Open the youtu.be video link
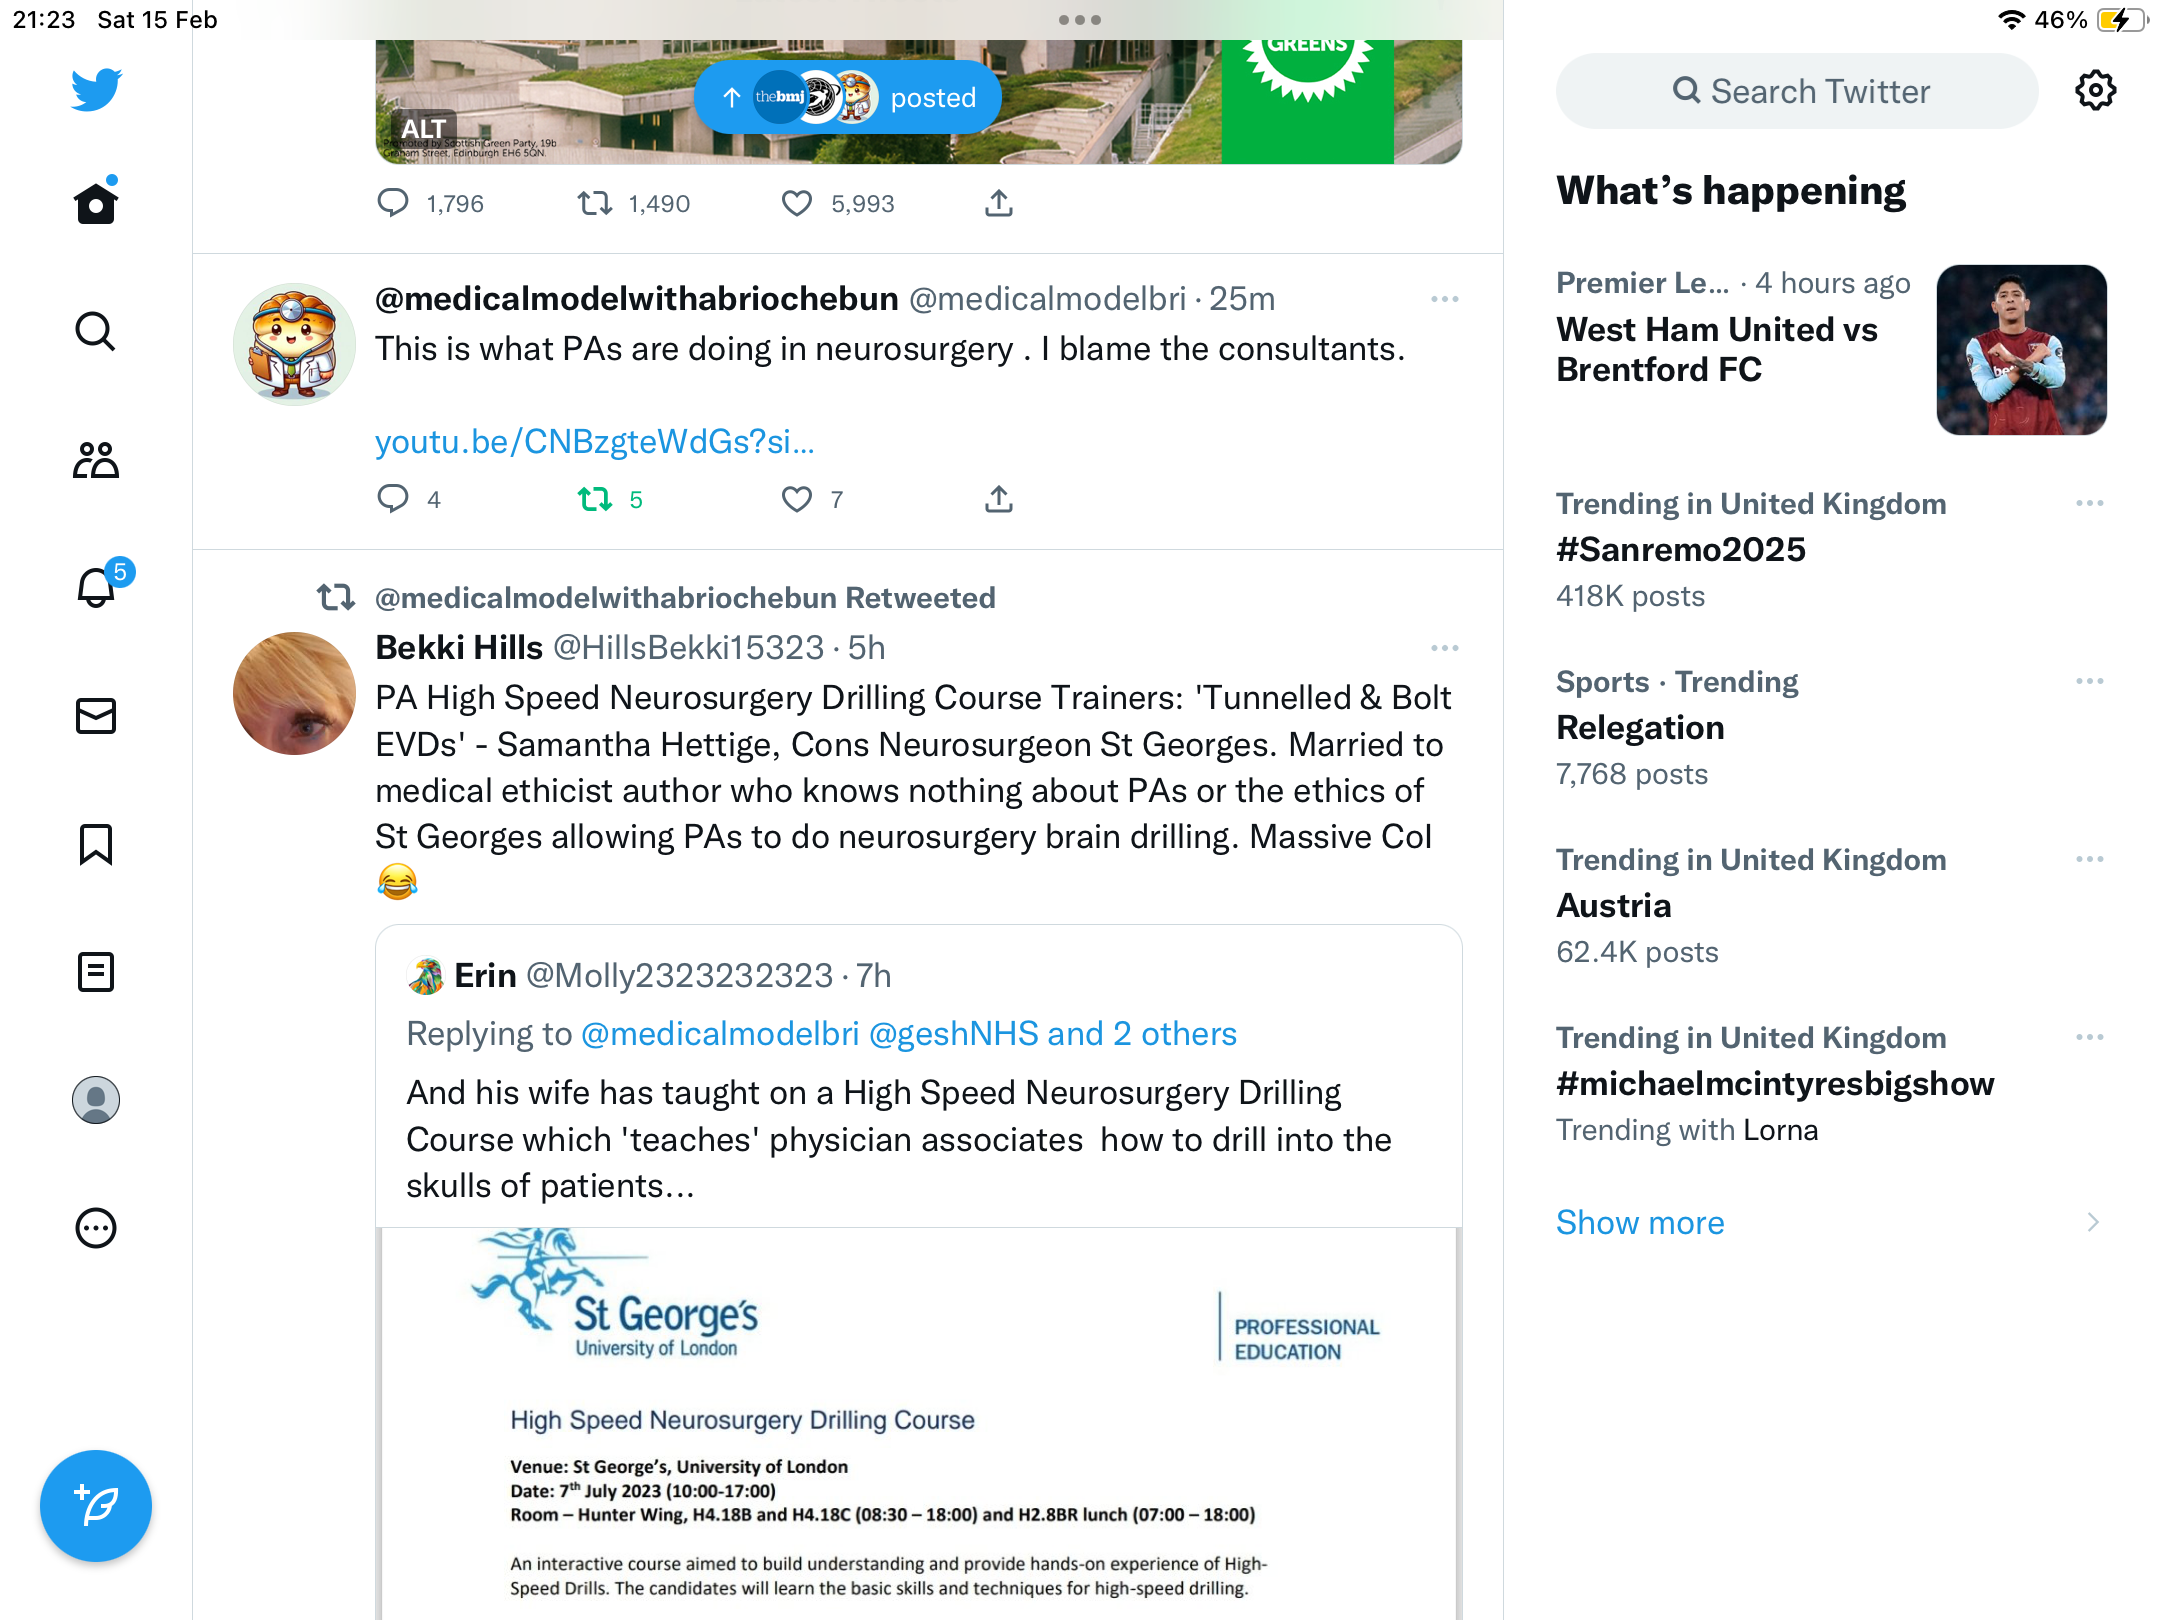Image resolution: width=2160 pixels, height=1620 pixels. pos(595,441)
